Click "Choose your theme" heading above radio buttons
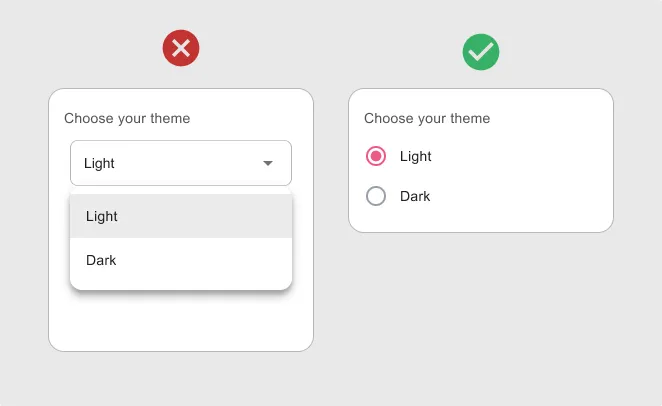 click(x=427, y=118)
